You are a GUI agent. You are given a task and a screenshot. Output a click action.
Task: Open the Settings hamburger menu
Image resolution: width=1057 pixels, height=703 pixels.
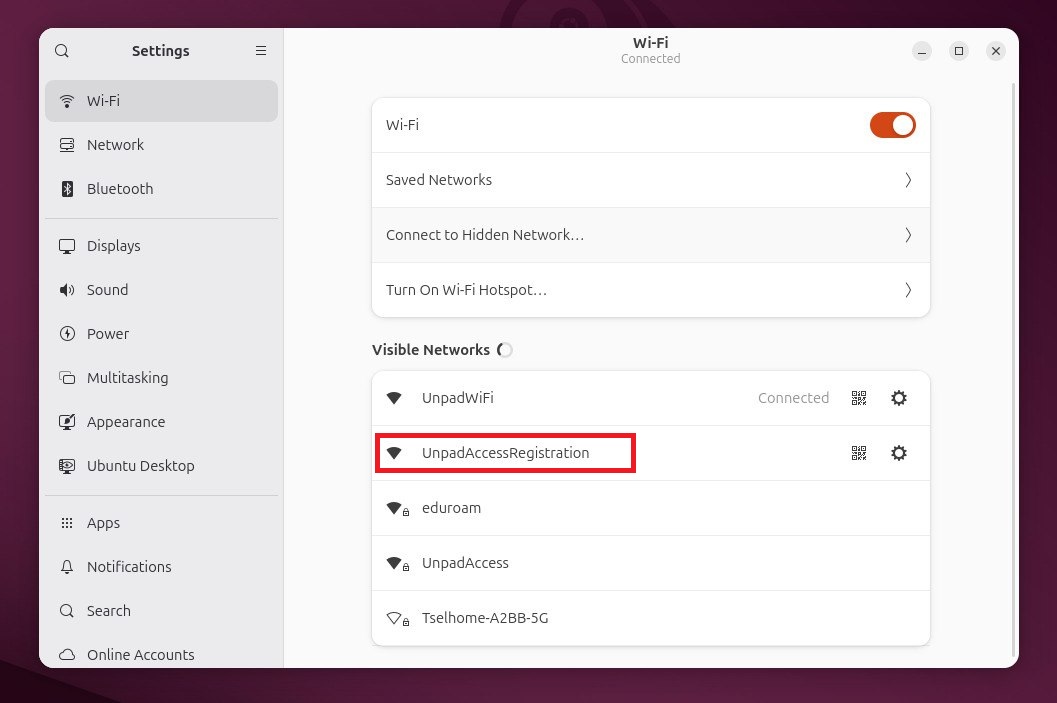click(261, 51)
